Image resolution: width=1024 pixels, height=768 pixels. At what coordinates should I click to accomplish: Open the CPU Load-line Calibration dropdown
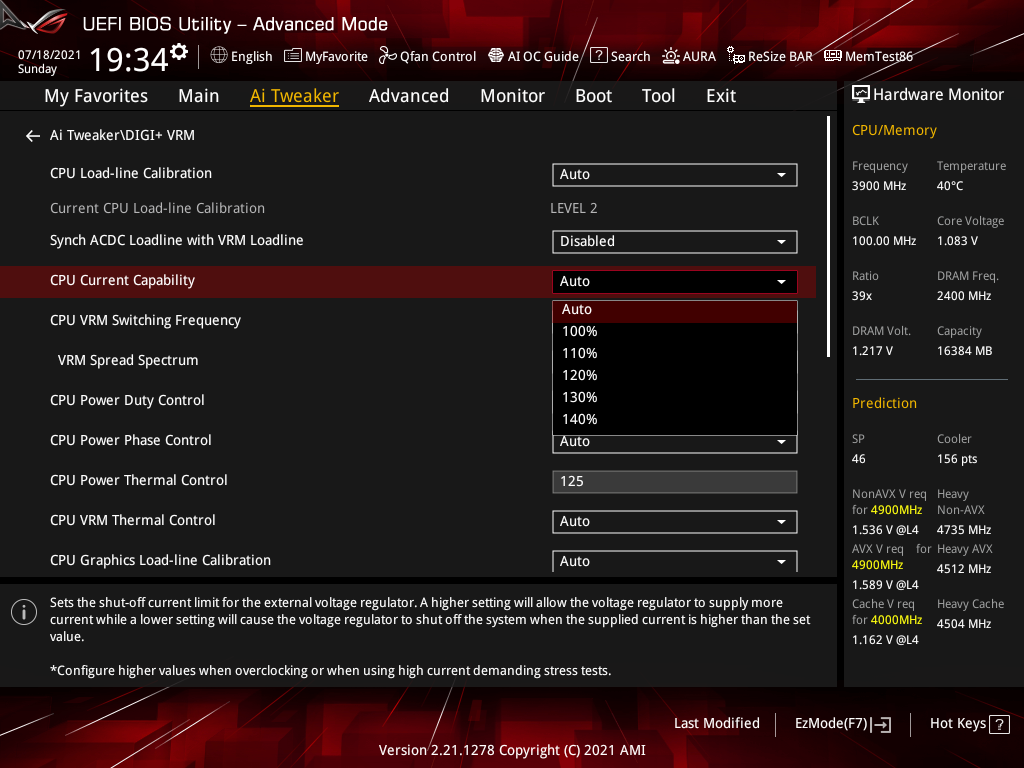(x=674, y=174)
